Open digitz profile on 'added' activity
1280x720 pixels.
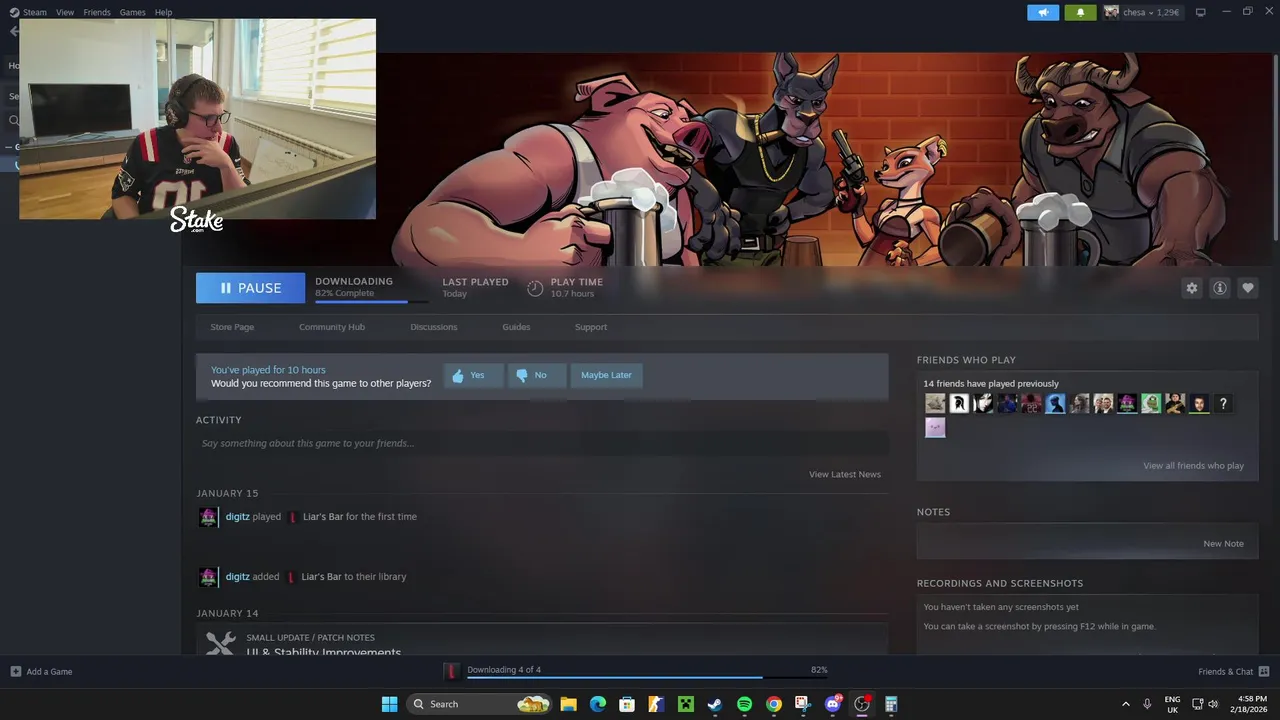(x=237, y=577)
